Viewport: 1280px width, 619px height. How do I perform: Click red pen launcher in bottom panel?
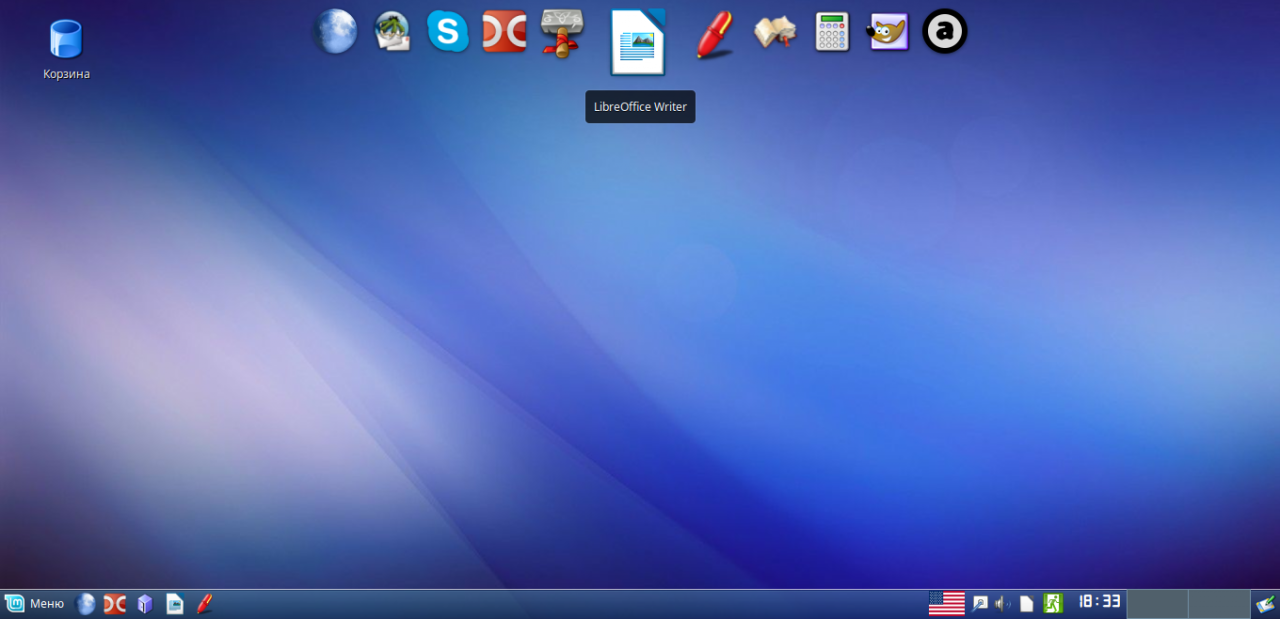[204, 604]
